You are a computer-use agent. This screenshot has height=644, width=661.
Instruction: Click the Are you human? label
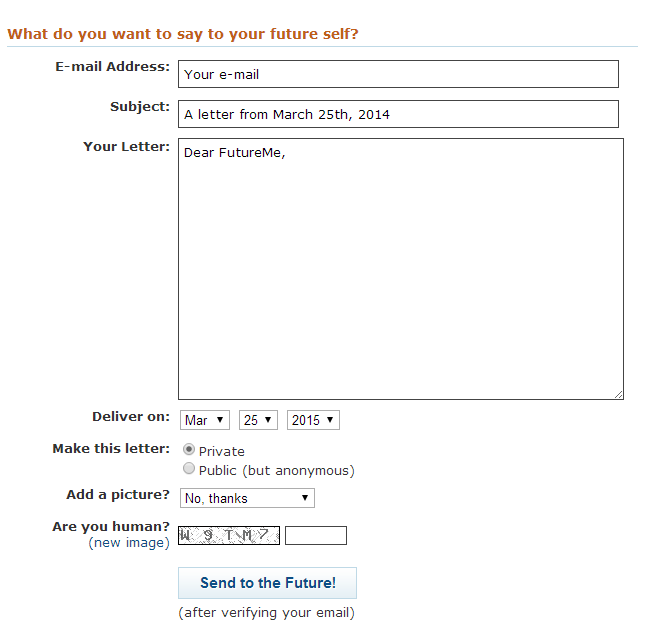click(x=111, y=526)
